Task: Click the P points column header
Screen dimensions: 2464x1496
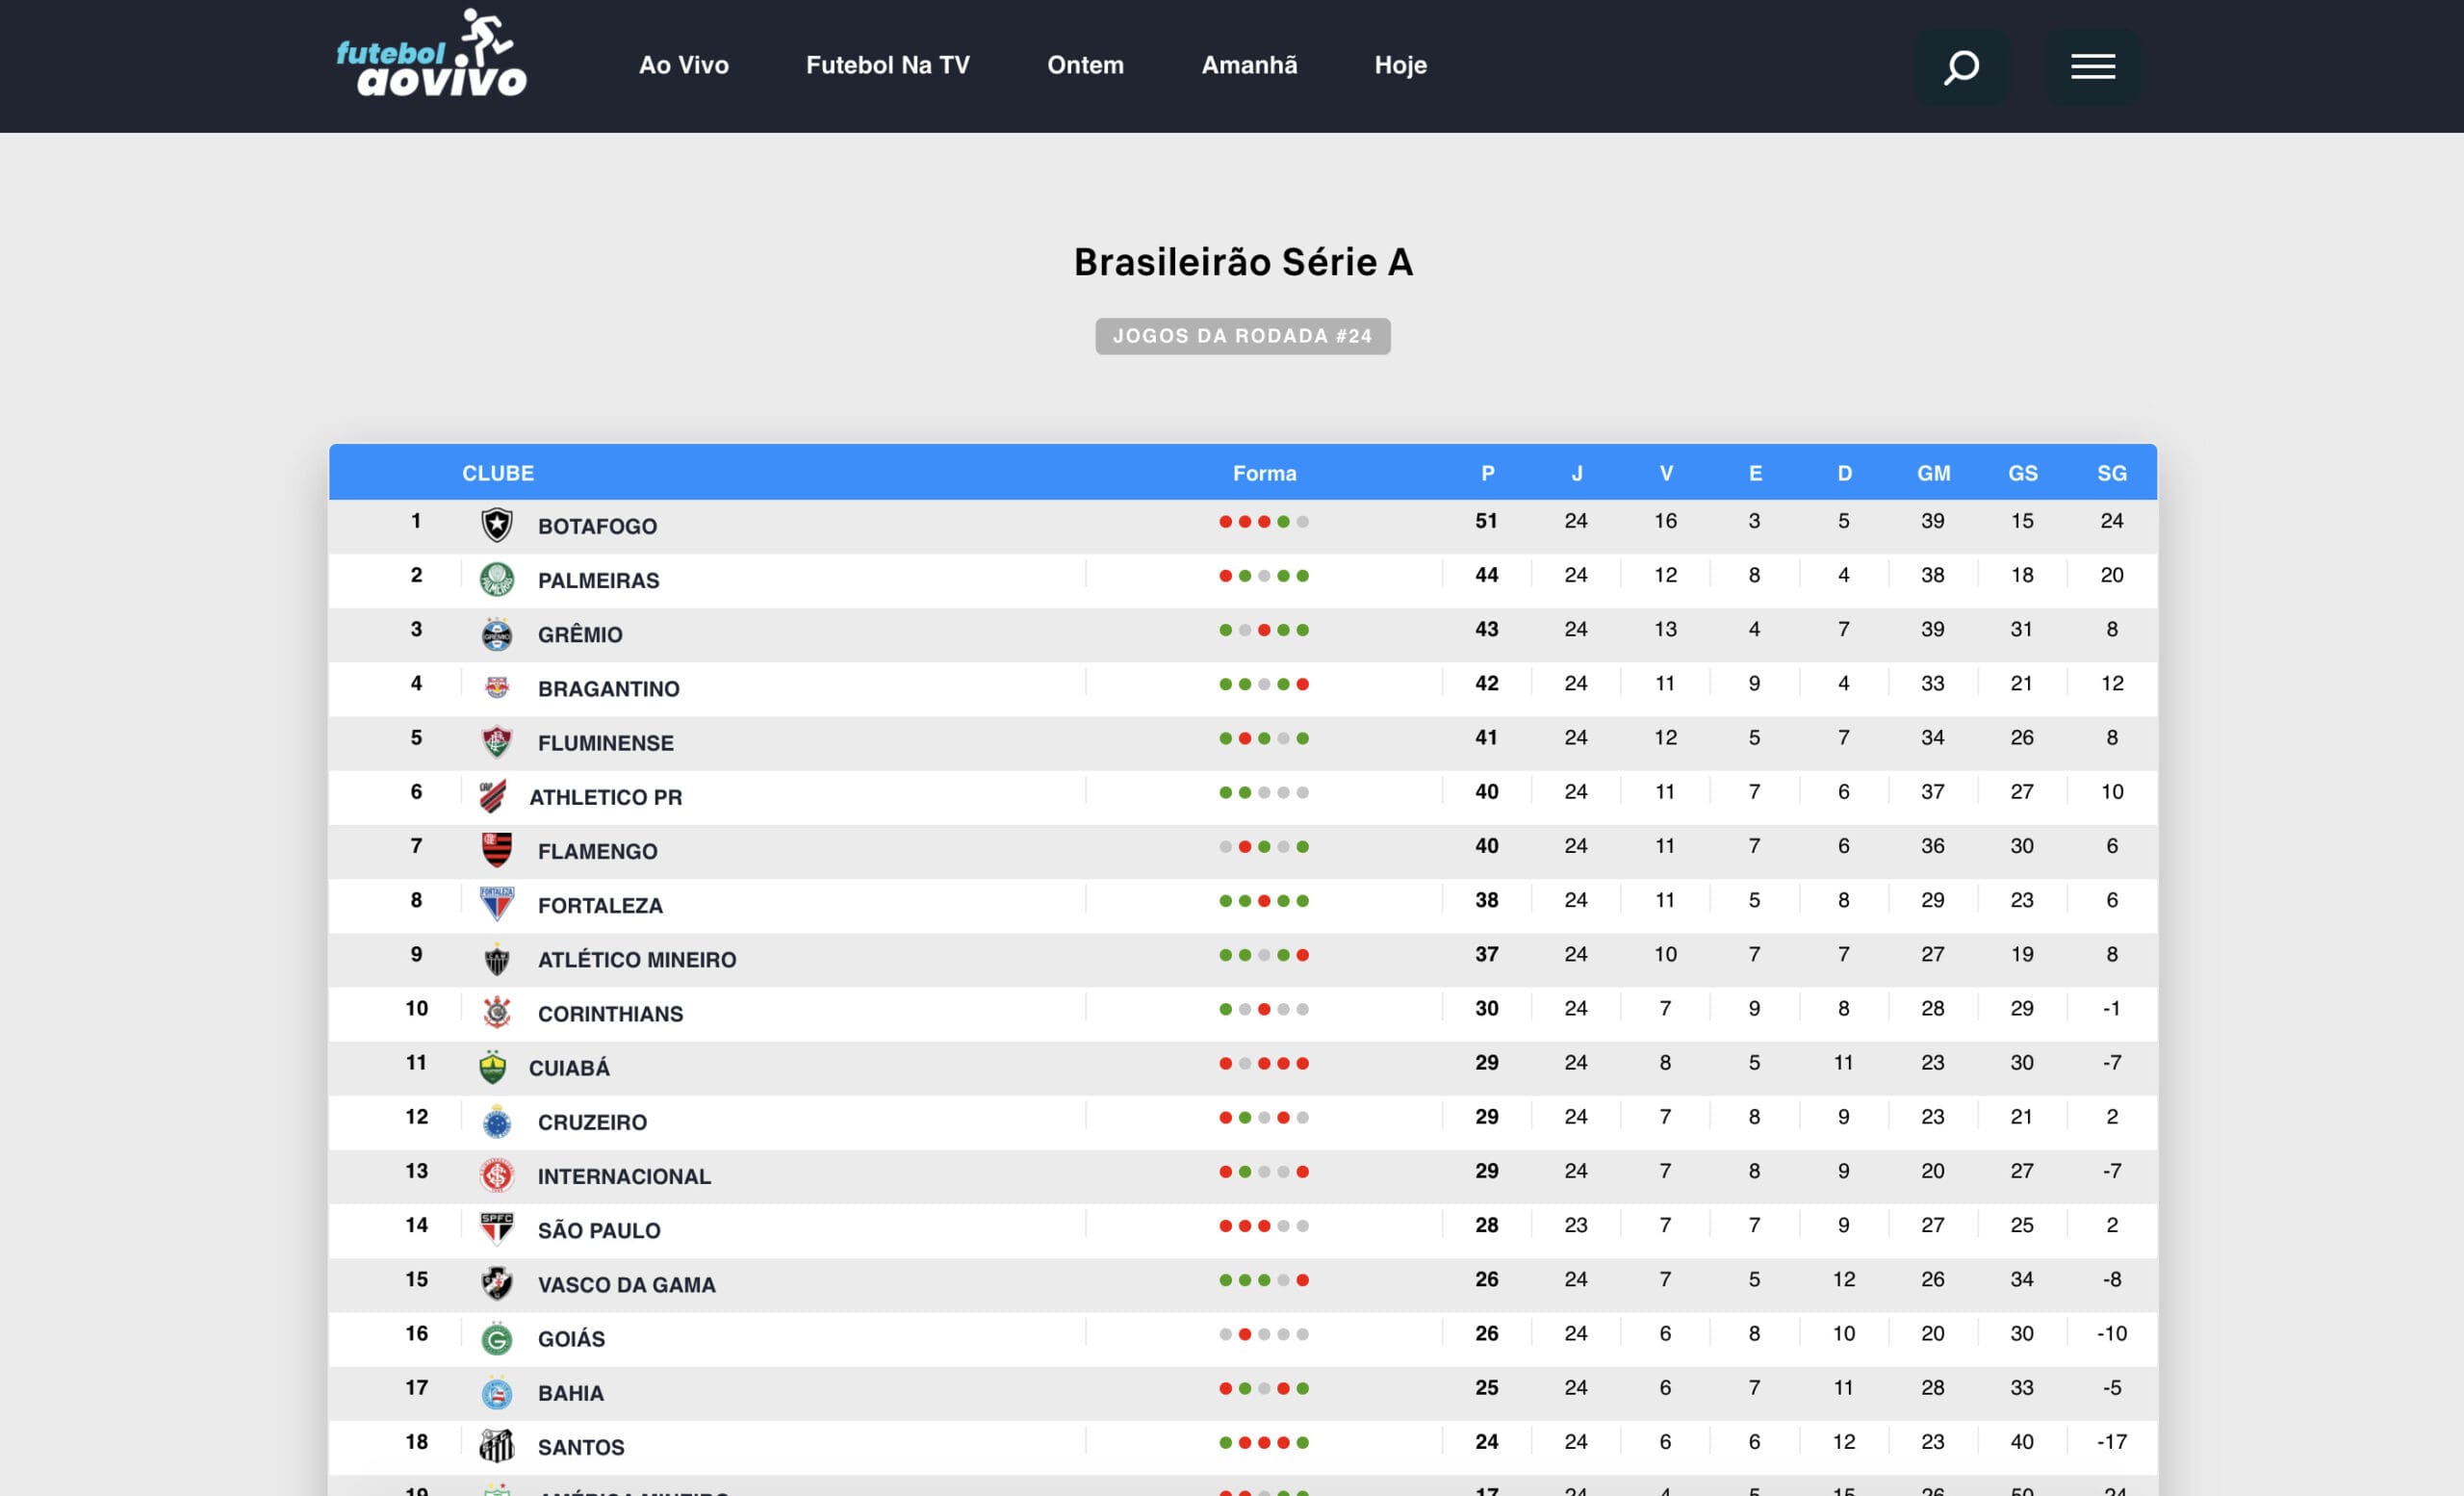Action: coord(1487,473)
